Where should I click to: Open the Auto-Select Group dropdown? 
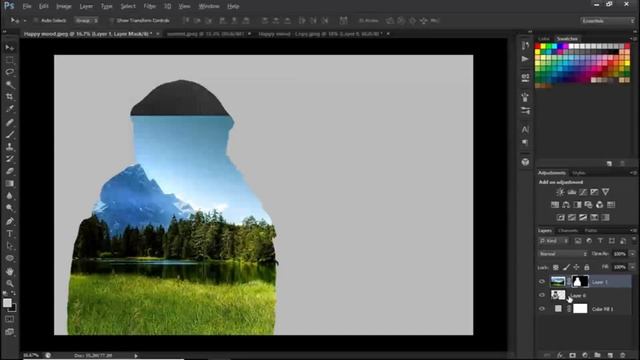(x=86, y=20)
